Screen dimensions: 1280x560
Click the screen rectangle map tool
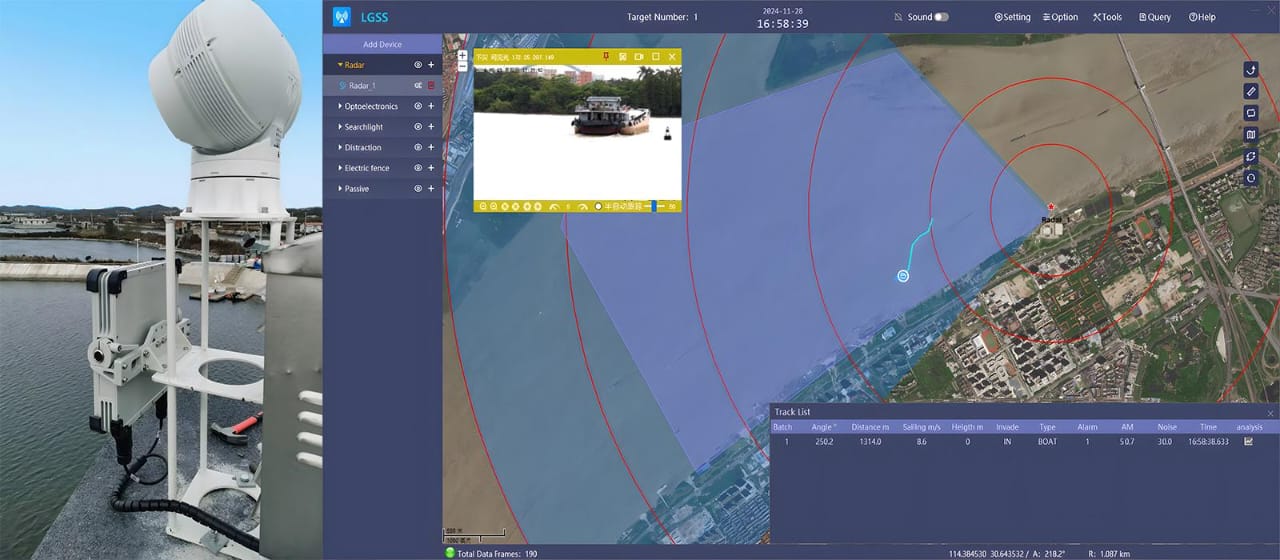(1250, 113)
